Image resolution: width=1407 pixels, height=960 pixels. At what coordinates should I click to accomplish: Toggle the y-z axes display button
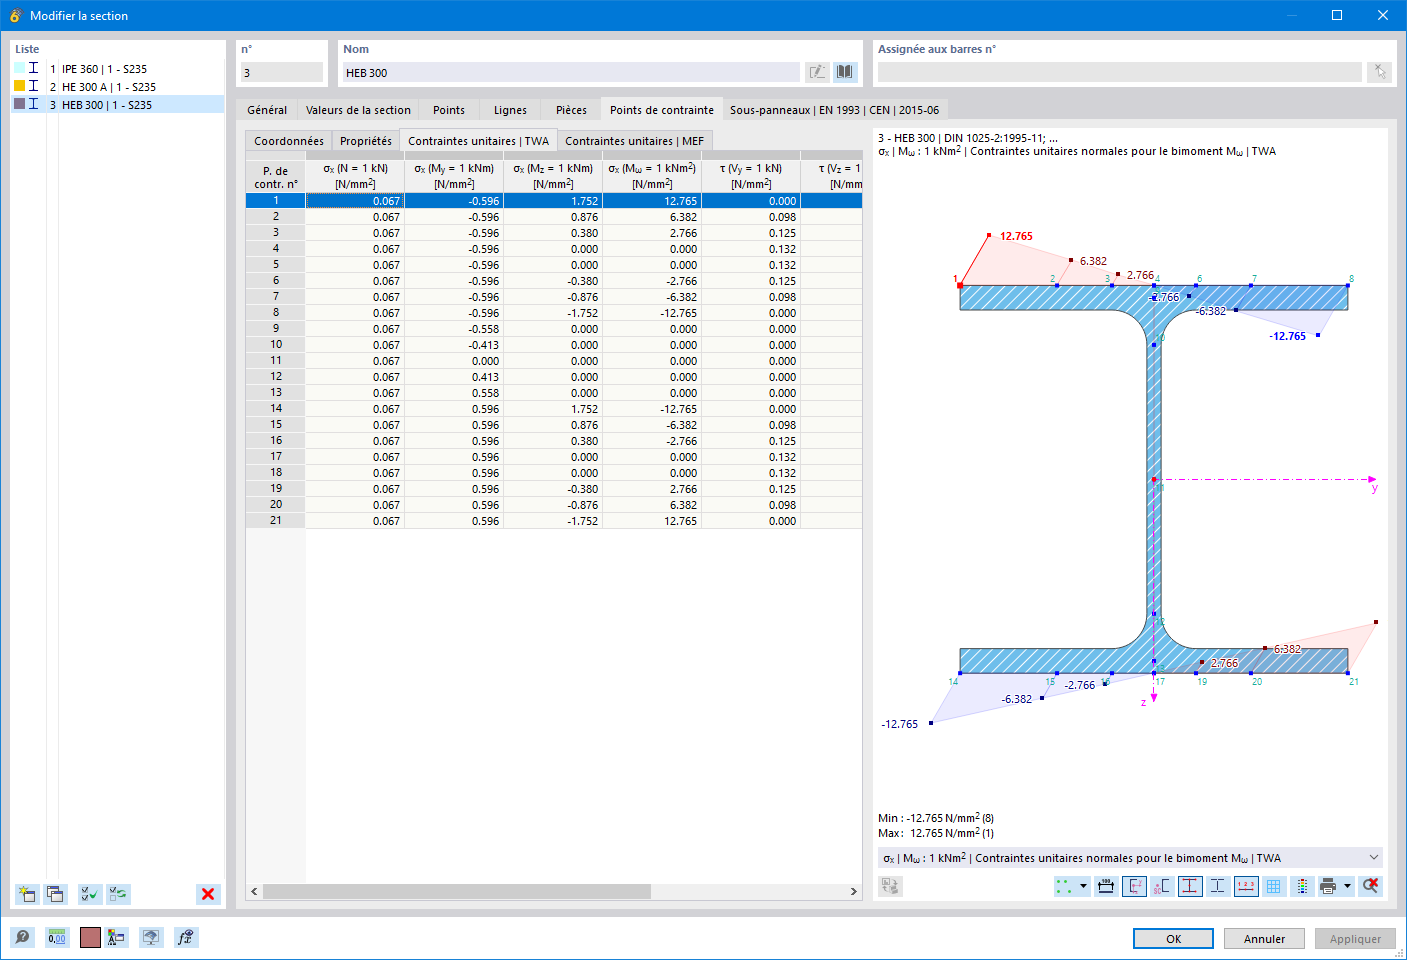click(1134, 886)
